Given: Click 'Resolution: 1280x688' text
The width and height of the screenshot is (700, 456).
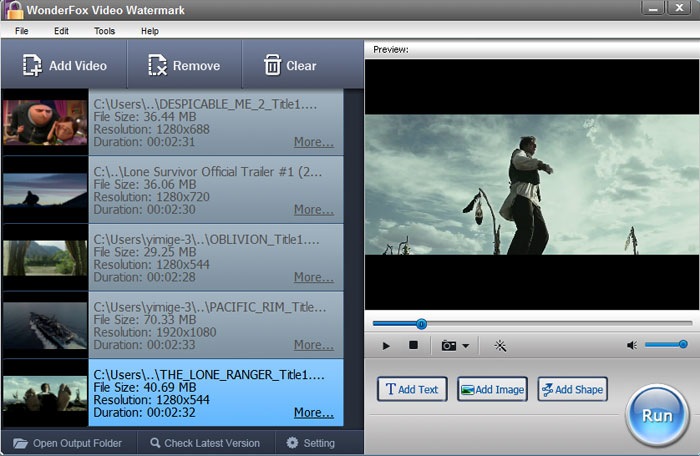Looking at the screenshot, I should pos(151,130).
